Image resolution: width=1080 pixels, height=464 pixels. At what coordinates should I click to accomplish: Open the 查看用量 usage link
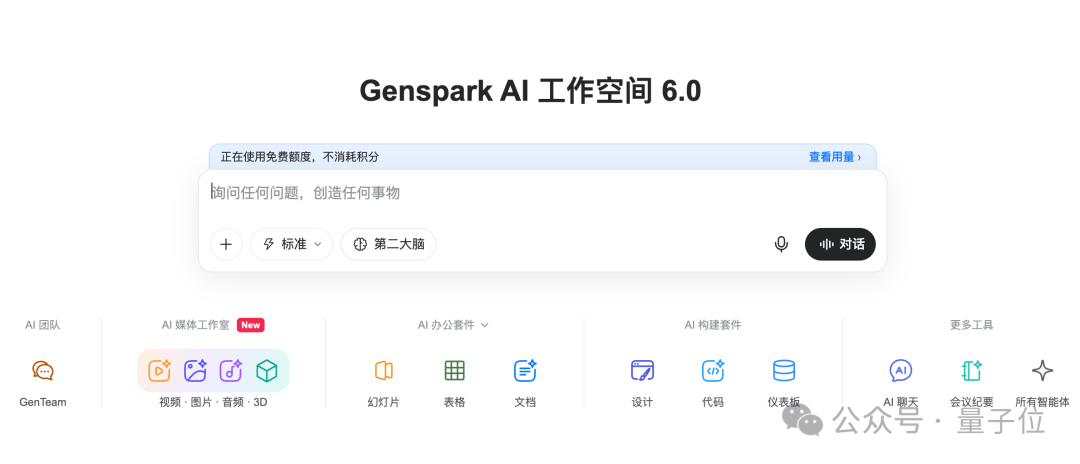click(835, 157)
